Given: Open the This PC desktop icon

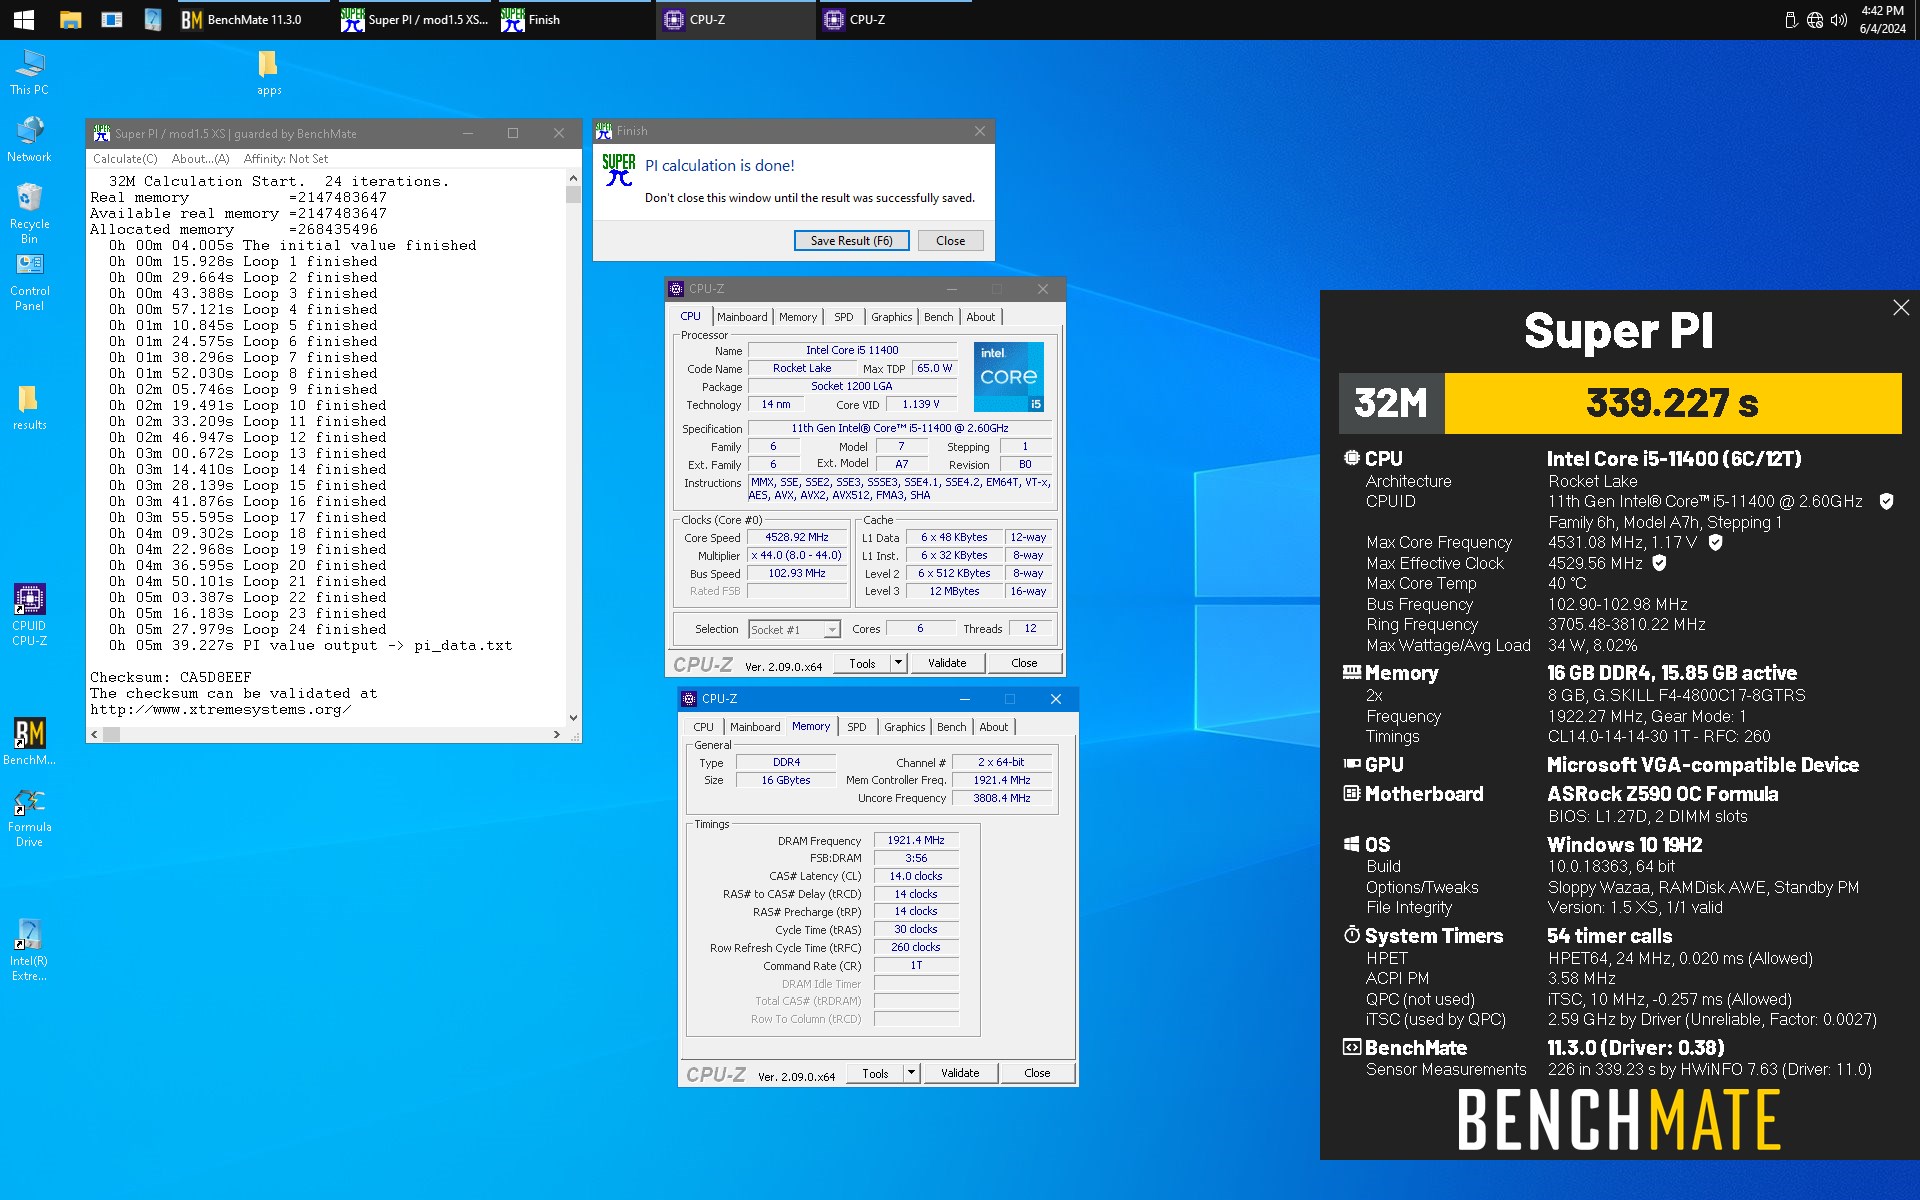Looking at the screenshot, I should (x=29, y=73).
